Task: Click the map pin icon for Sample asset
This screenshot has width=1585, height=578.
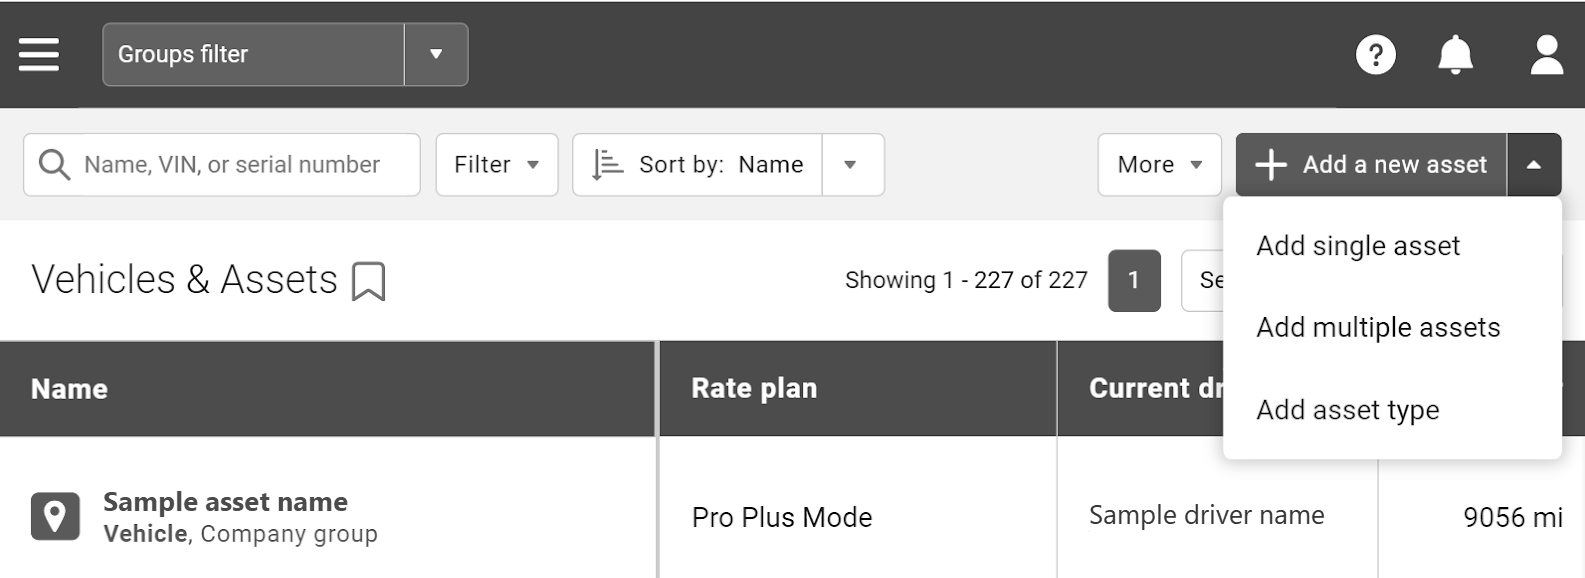Action: pyautogui.click(x=55, y=517)
